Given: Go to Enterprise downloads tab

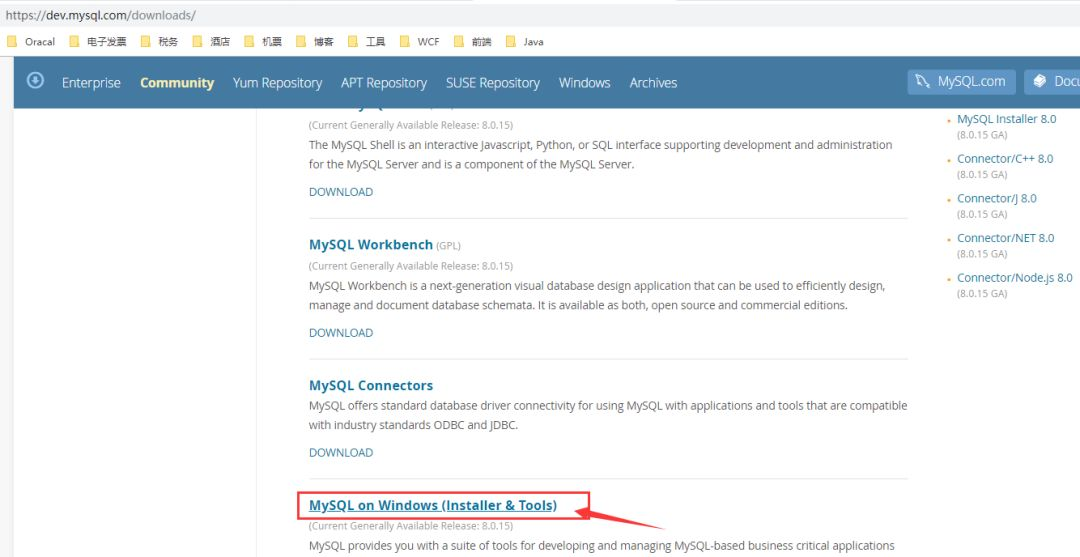Looking at the screenshot, I should 91,83.
